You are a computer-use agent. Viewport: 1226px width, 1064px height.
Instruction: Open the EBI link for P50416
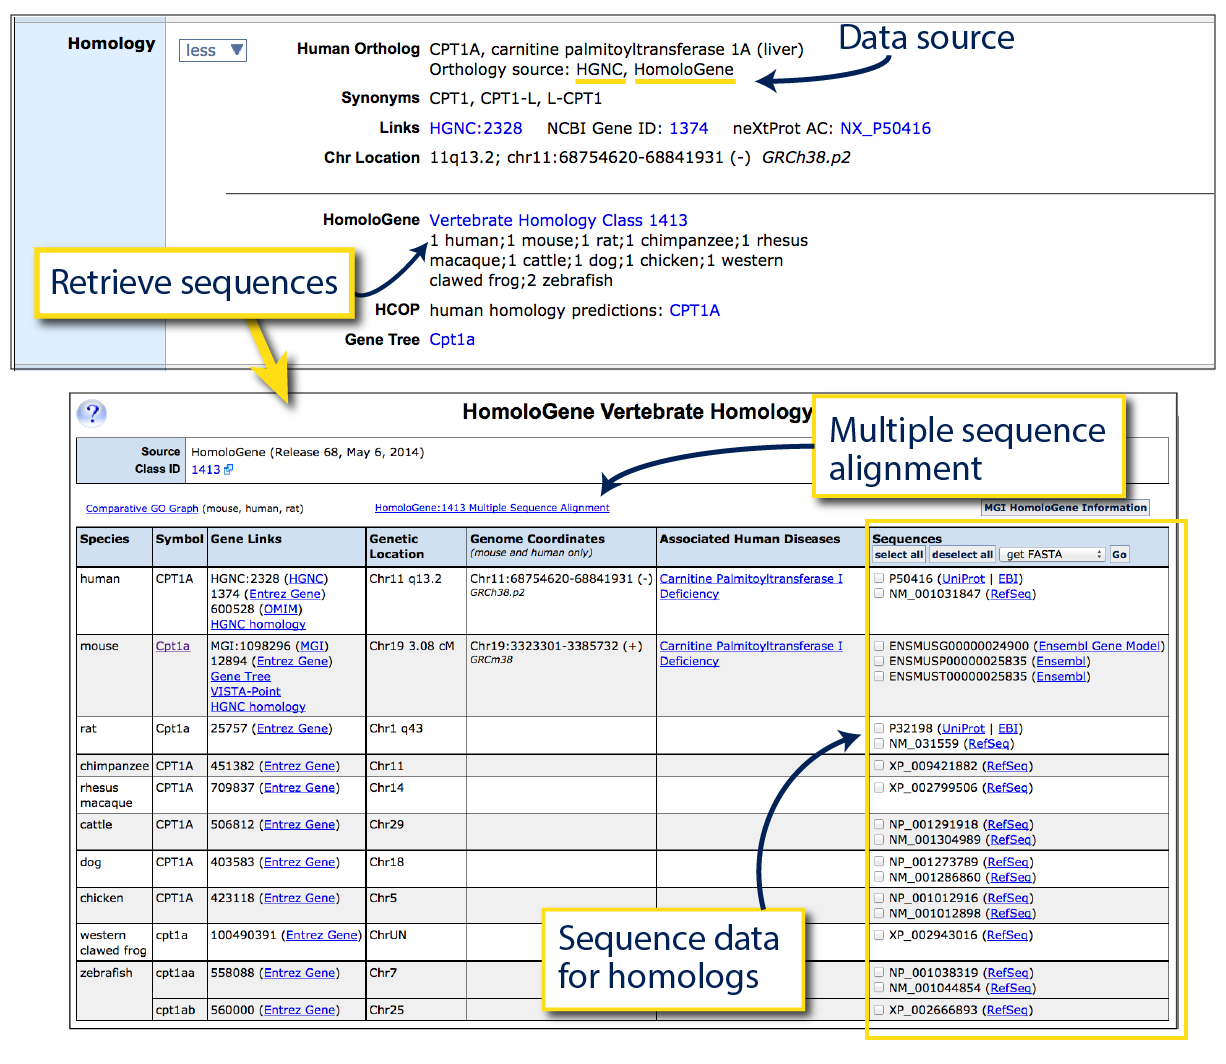tap(1008, 578)
